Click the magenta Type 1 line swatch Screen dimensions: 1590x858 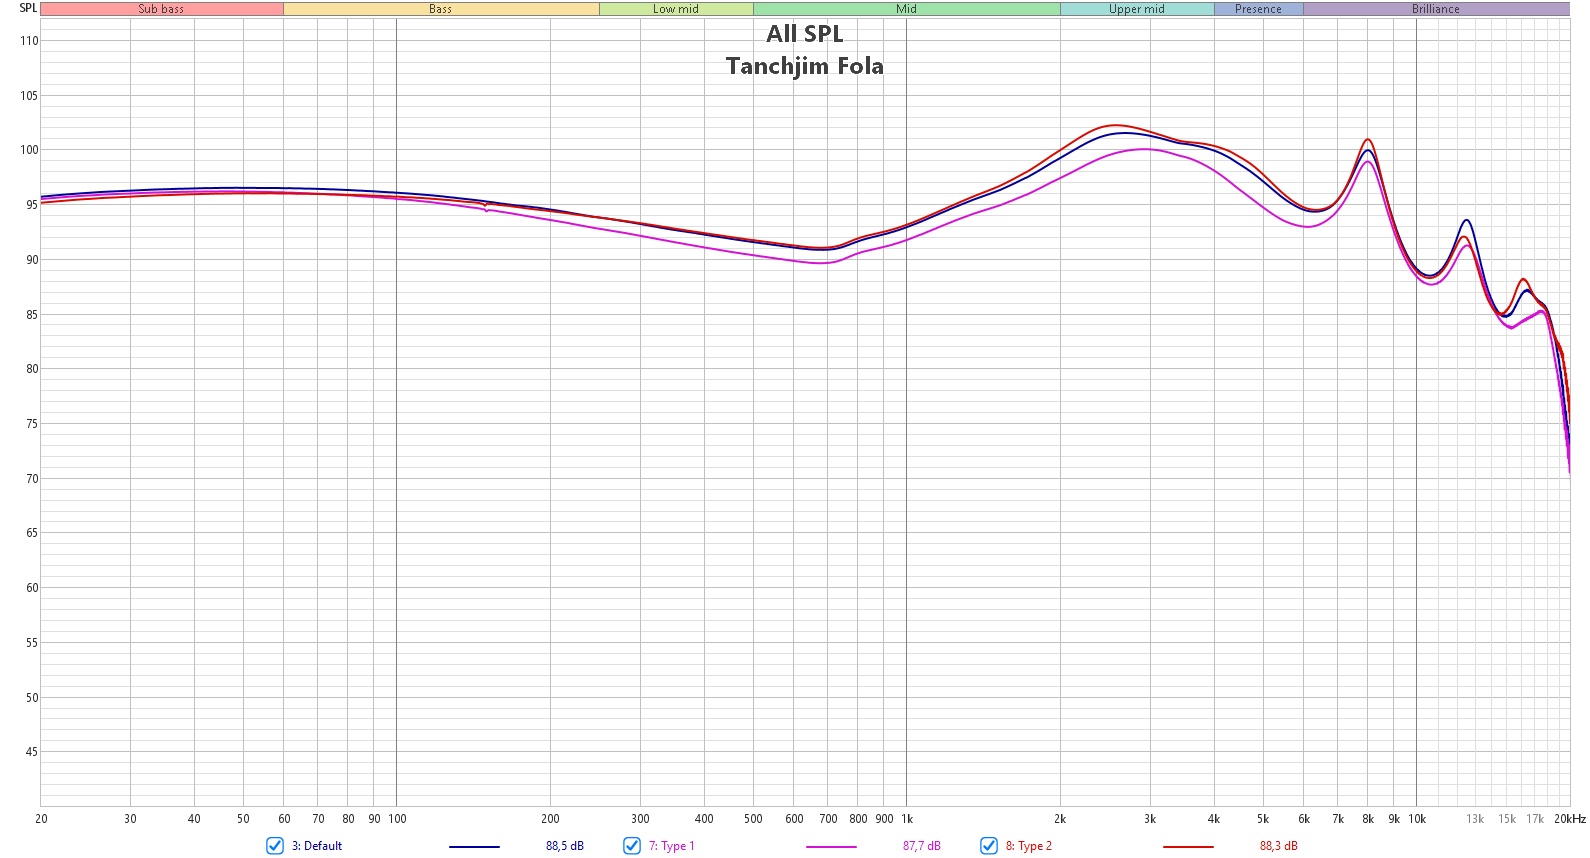coord(831,847)
